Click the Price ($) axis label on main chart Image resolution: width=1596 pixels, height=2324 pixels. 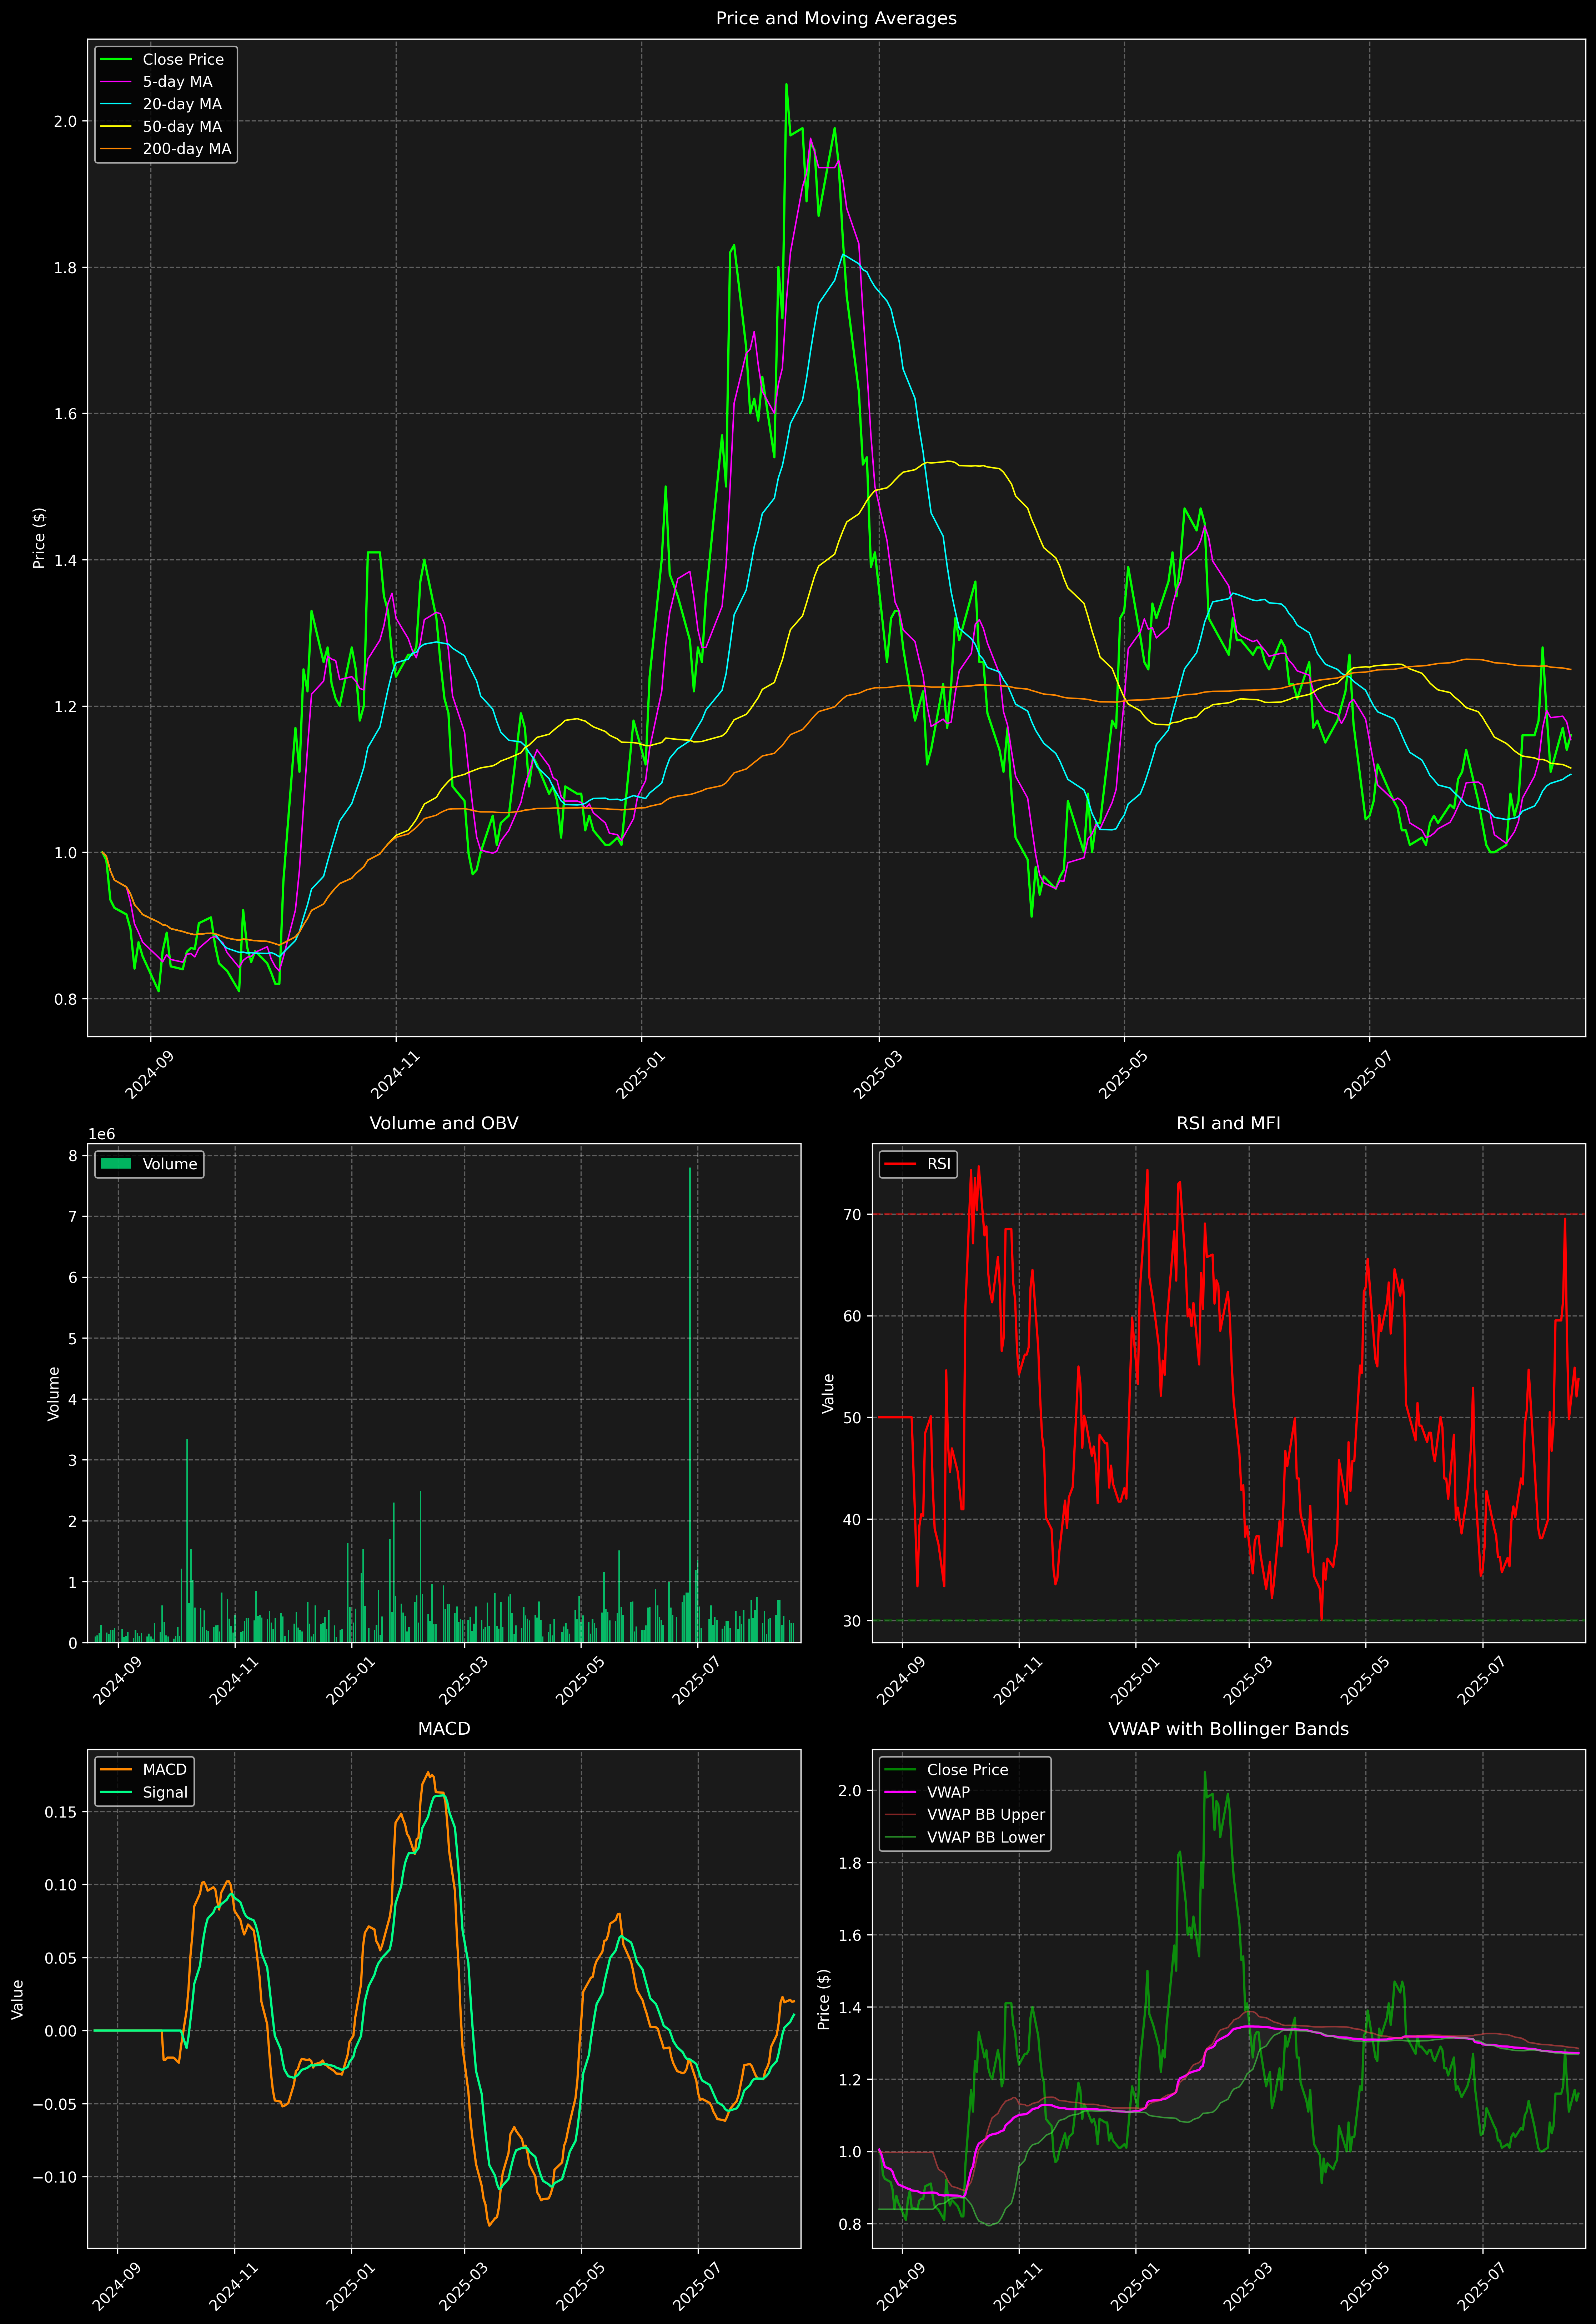(x=39, y=538)
